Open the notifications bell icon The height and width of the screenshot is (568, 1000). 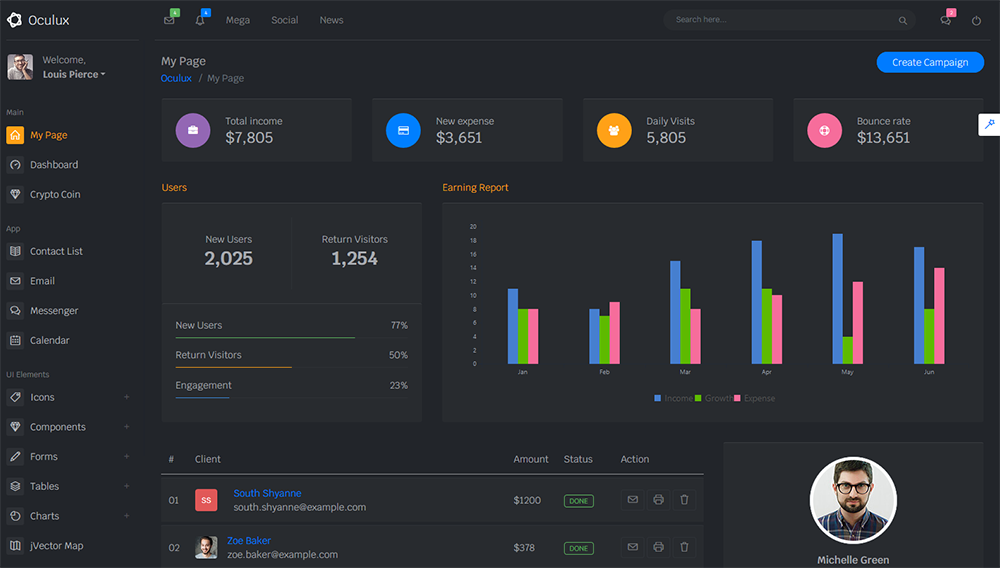coord(200,21)
